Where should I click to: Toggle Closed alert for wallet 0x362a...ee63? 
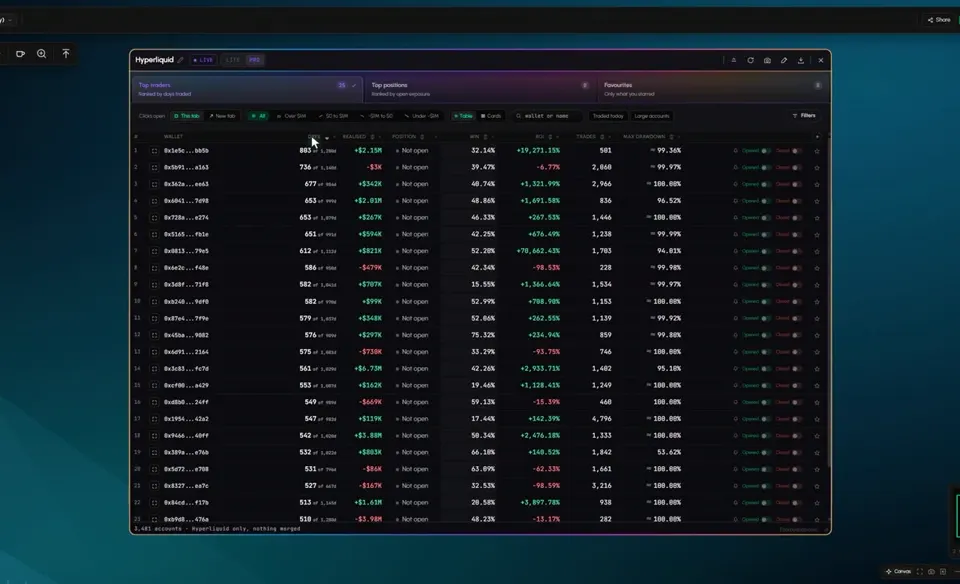coord(797,184)
